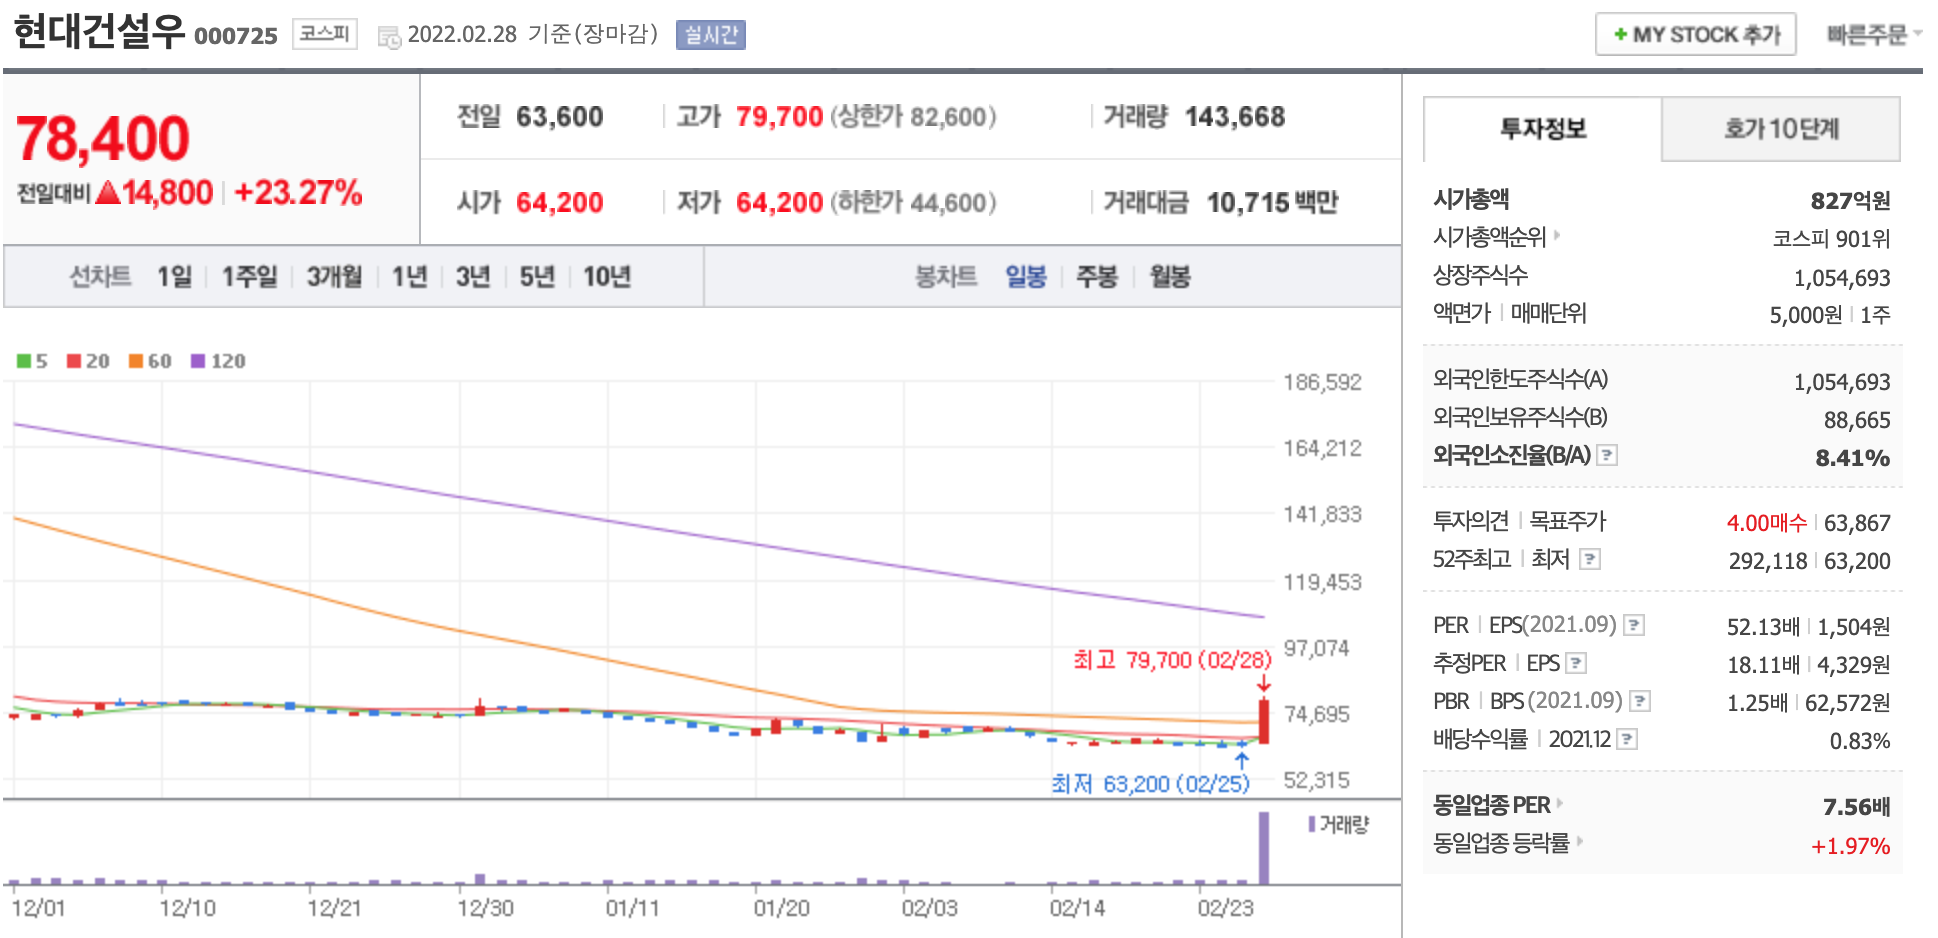This screenshot has height=938, width=1938.
Task: Switch to the 투자정보 tab
Action: pos(1543,129)
